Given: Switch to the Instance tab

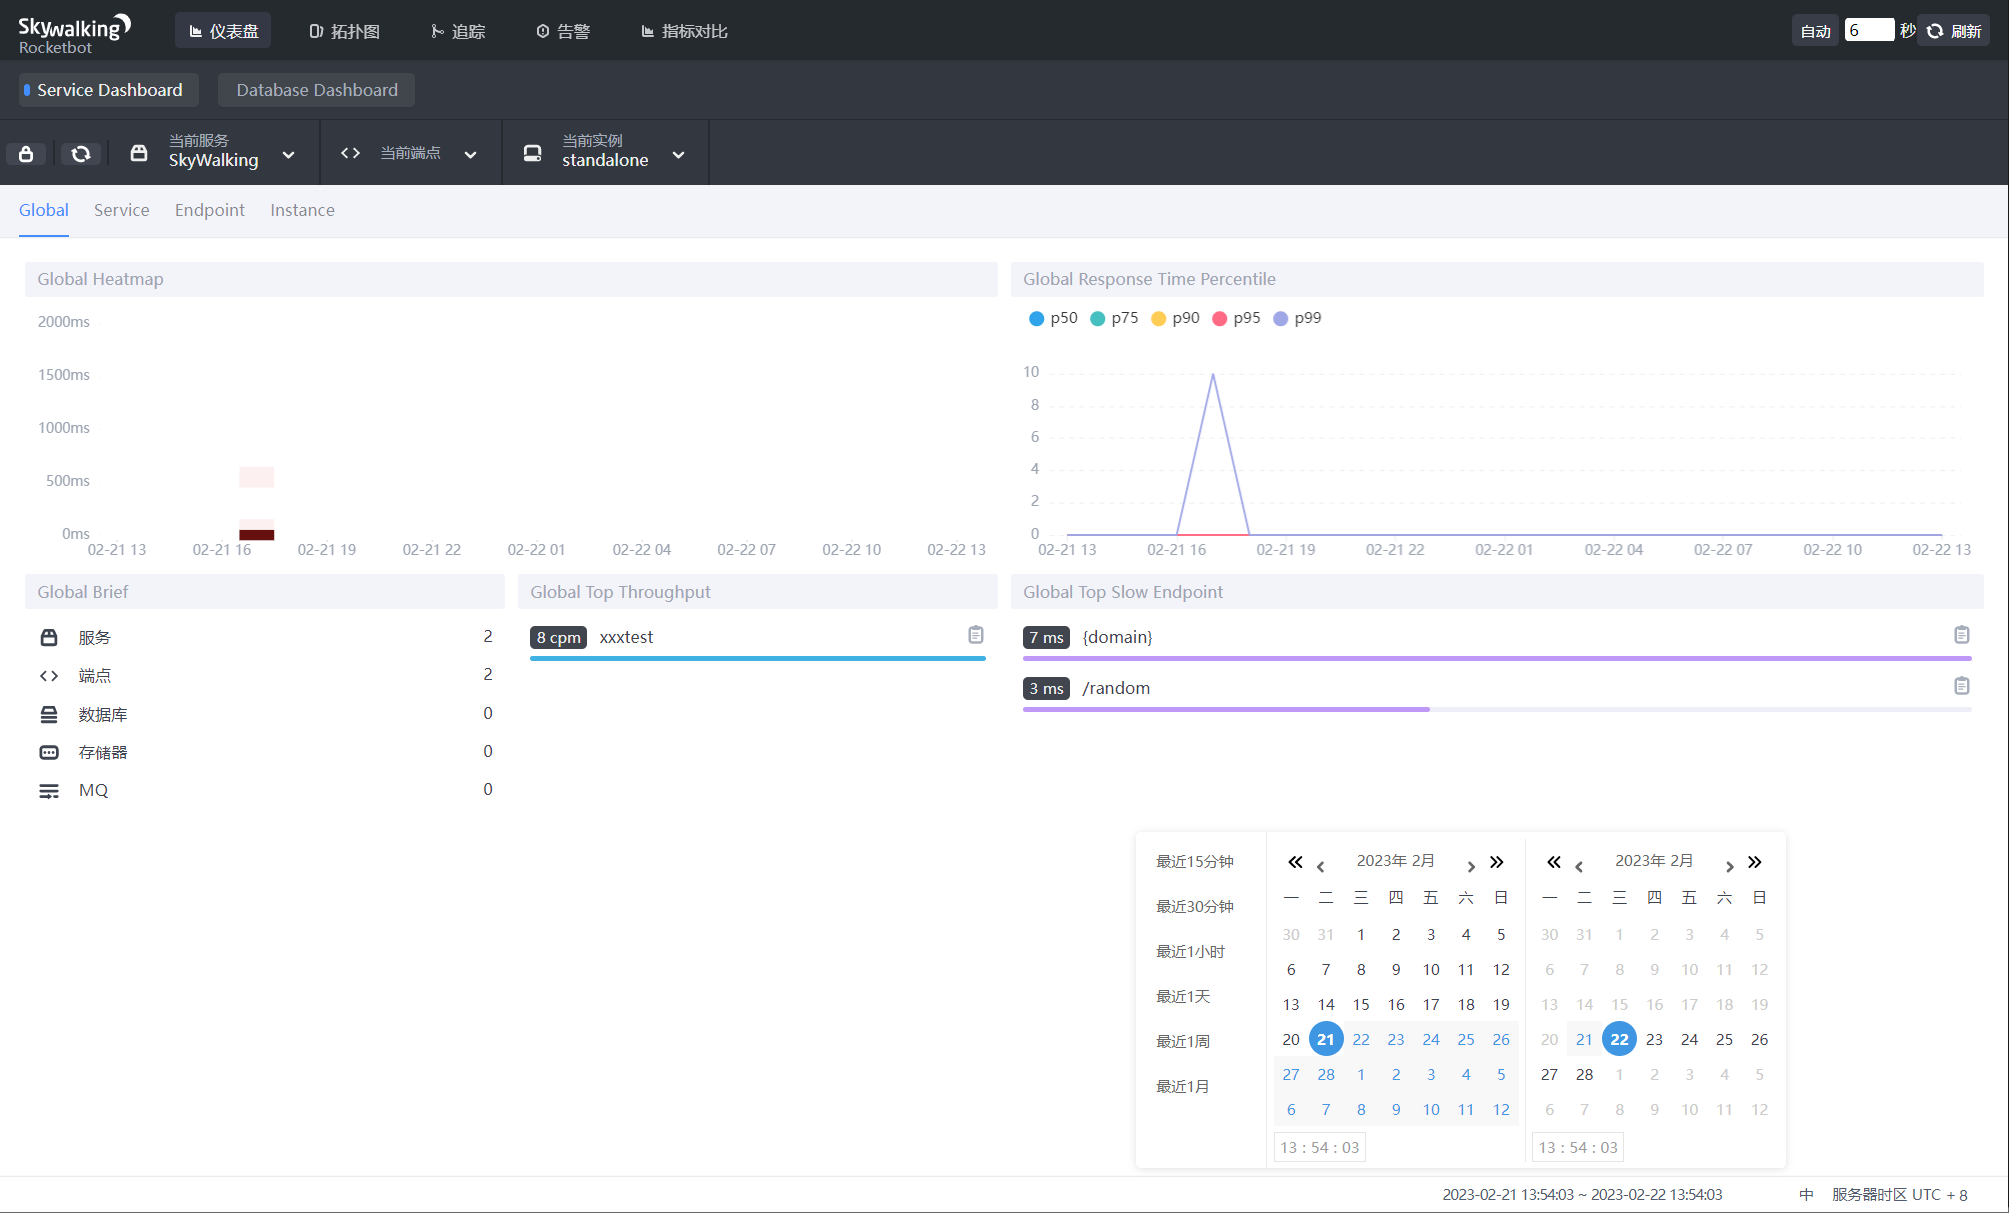Looking at the screenshot, I should pyautogui.click(x=302, y=210).
